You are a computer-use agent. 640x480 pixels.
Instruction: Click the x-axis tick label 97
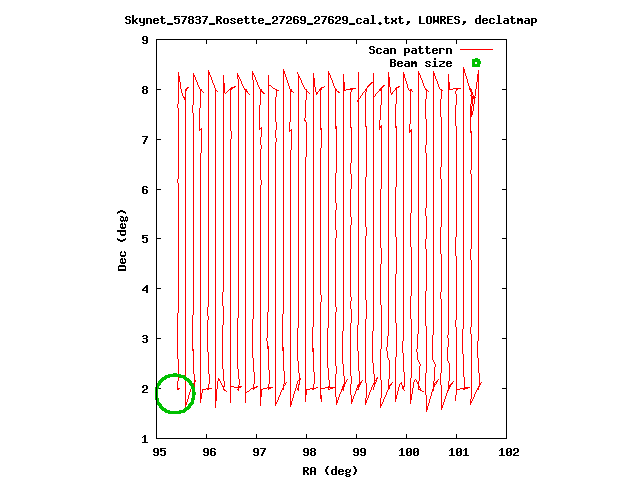pos(259,452)
